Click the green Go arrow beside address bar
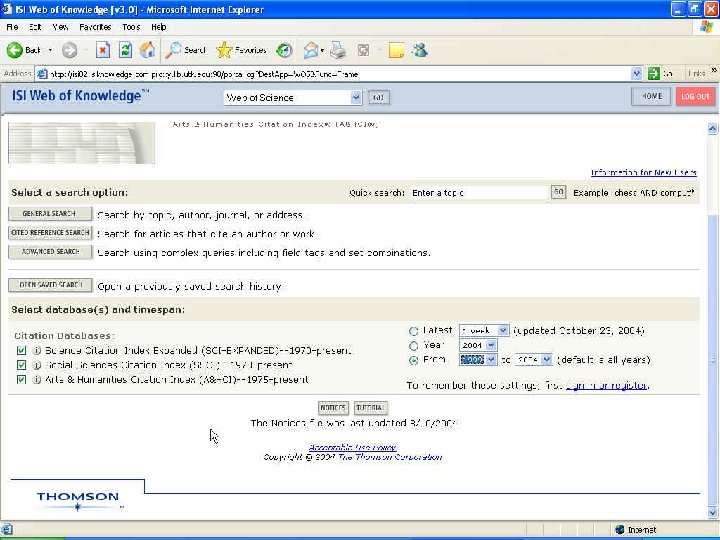 coord(653,73)
